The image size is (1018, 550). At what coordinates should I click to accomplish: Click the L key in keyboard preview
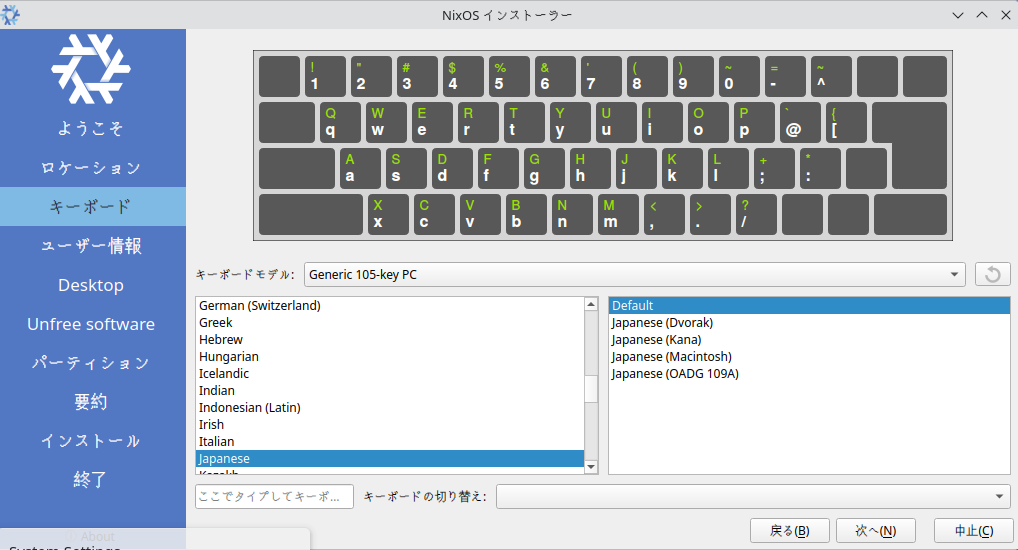point(728,168)
